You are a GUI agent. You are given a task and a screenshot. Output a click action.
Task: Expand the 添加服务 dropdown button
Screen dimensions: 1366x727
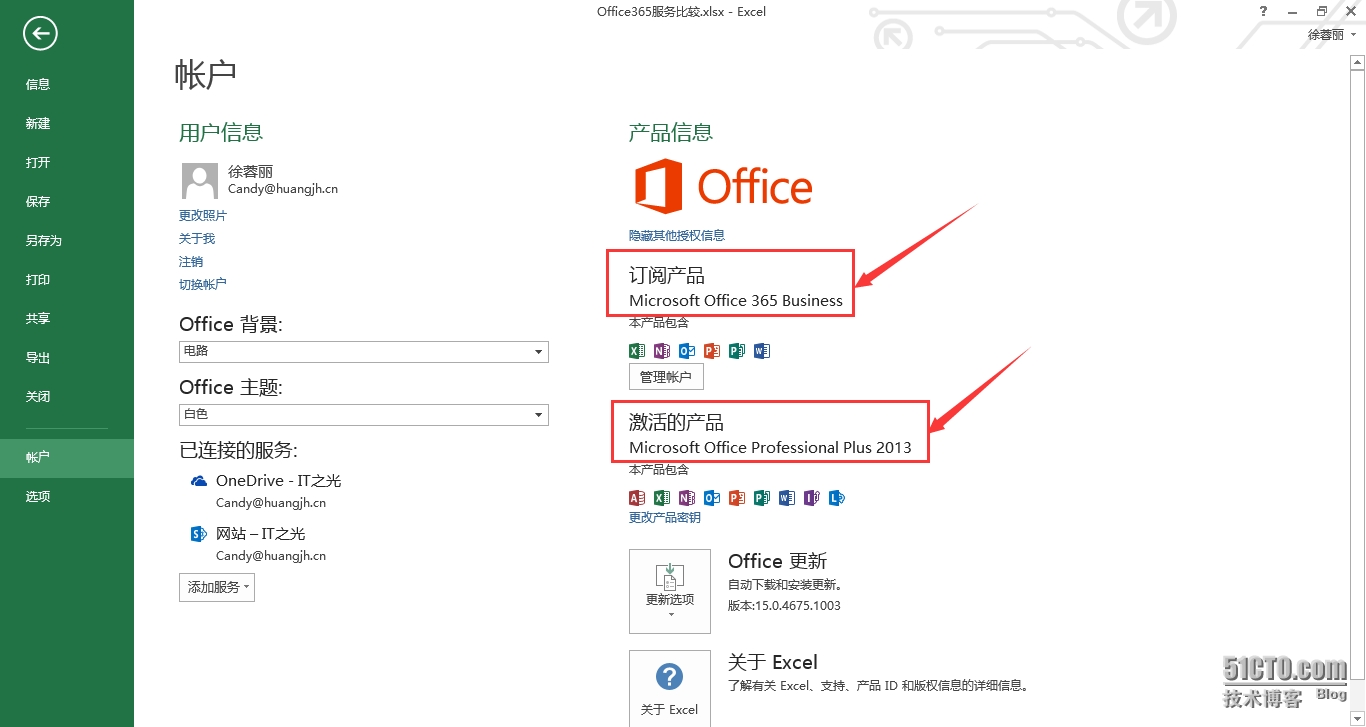pyautogui.click(x=217, y=587)
